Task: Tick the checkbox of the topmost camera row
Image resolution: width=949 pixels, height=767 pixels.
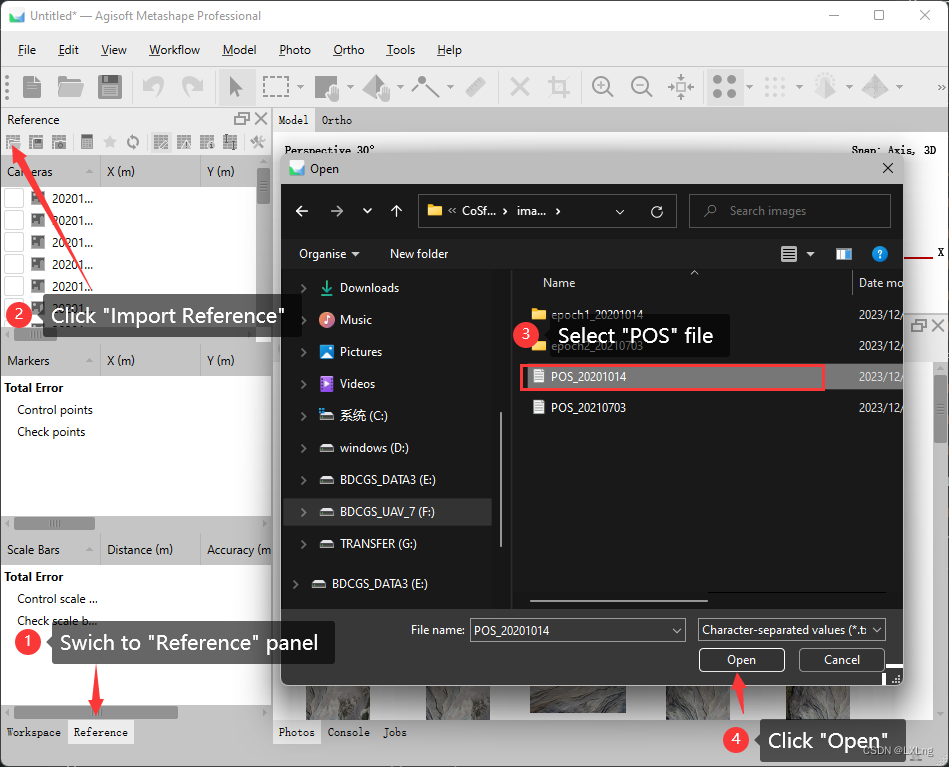Action: pyautogui.click(x=14, y=198)
